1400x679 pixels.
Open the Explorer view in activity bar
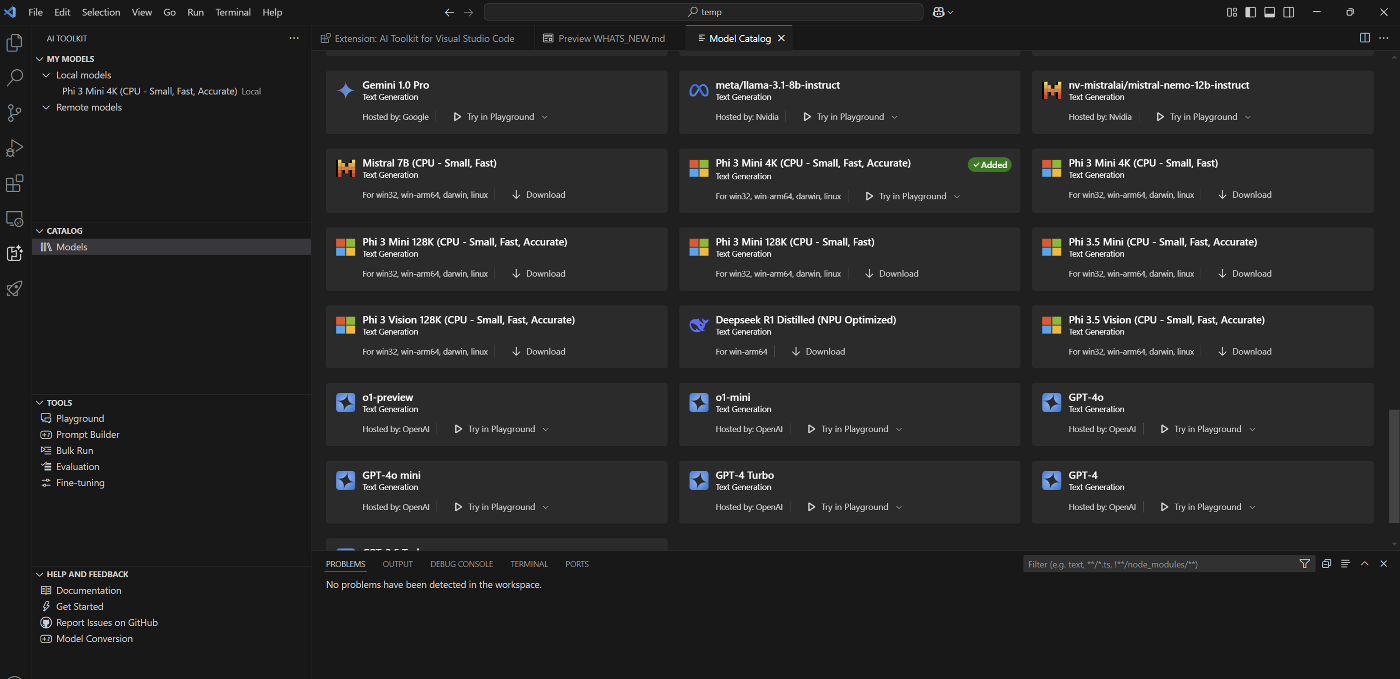pyautogui.click(x=15, y=43)
